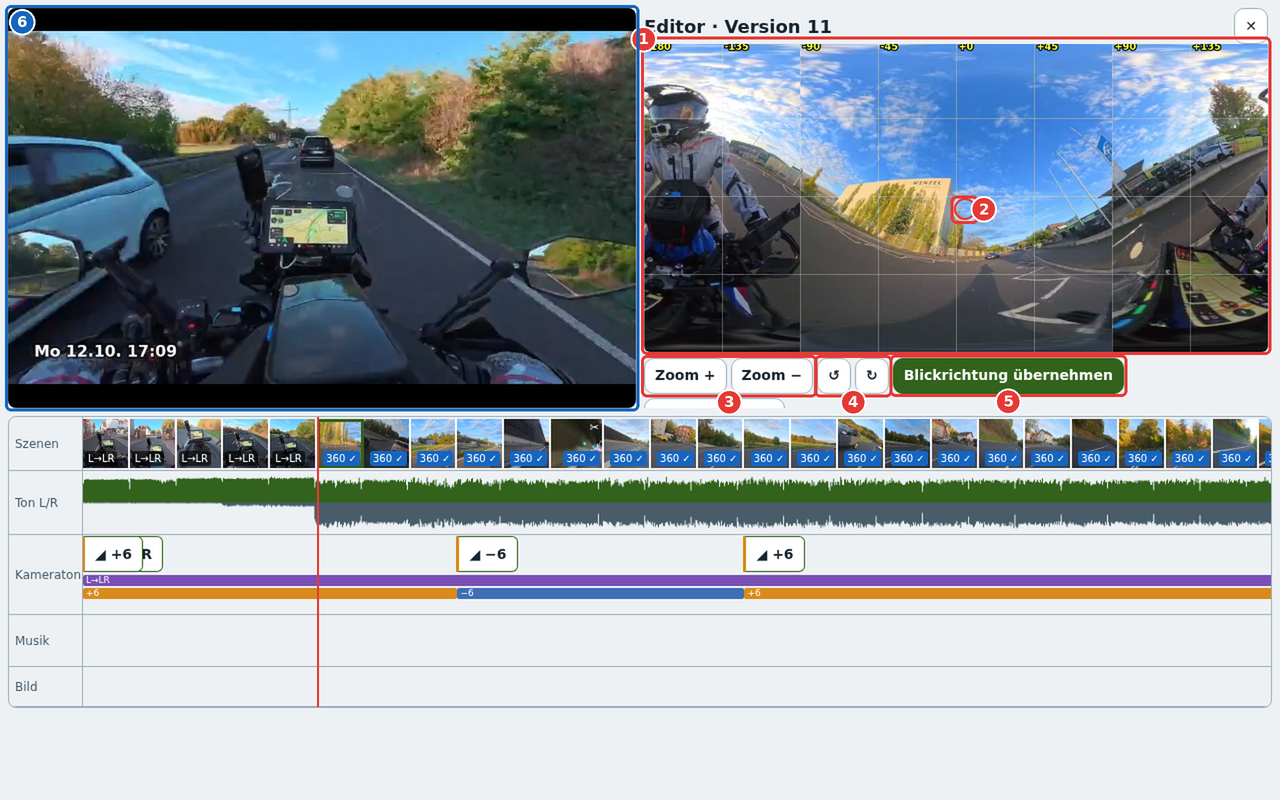Open the scene thumbnail with scissors icon

pos(576,443)
